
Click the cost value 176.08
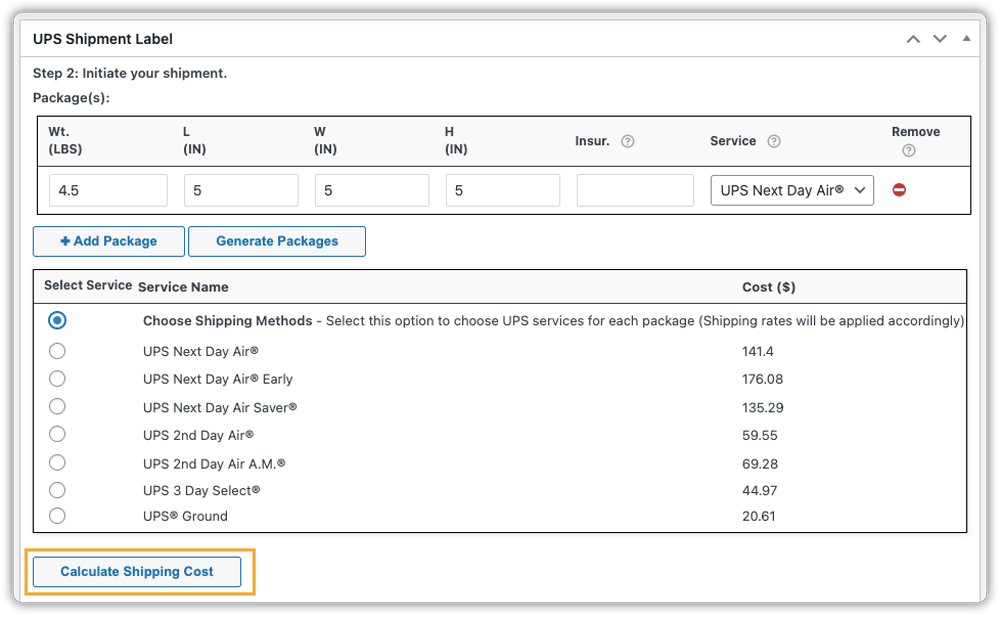tap(762, 379)
